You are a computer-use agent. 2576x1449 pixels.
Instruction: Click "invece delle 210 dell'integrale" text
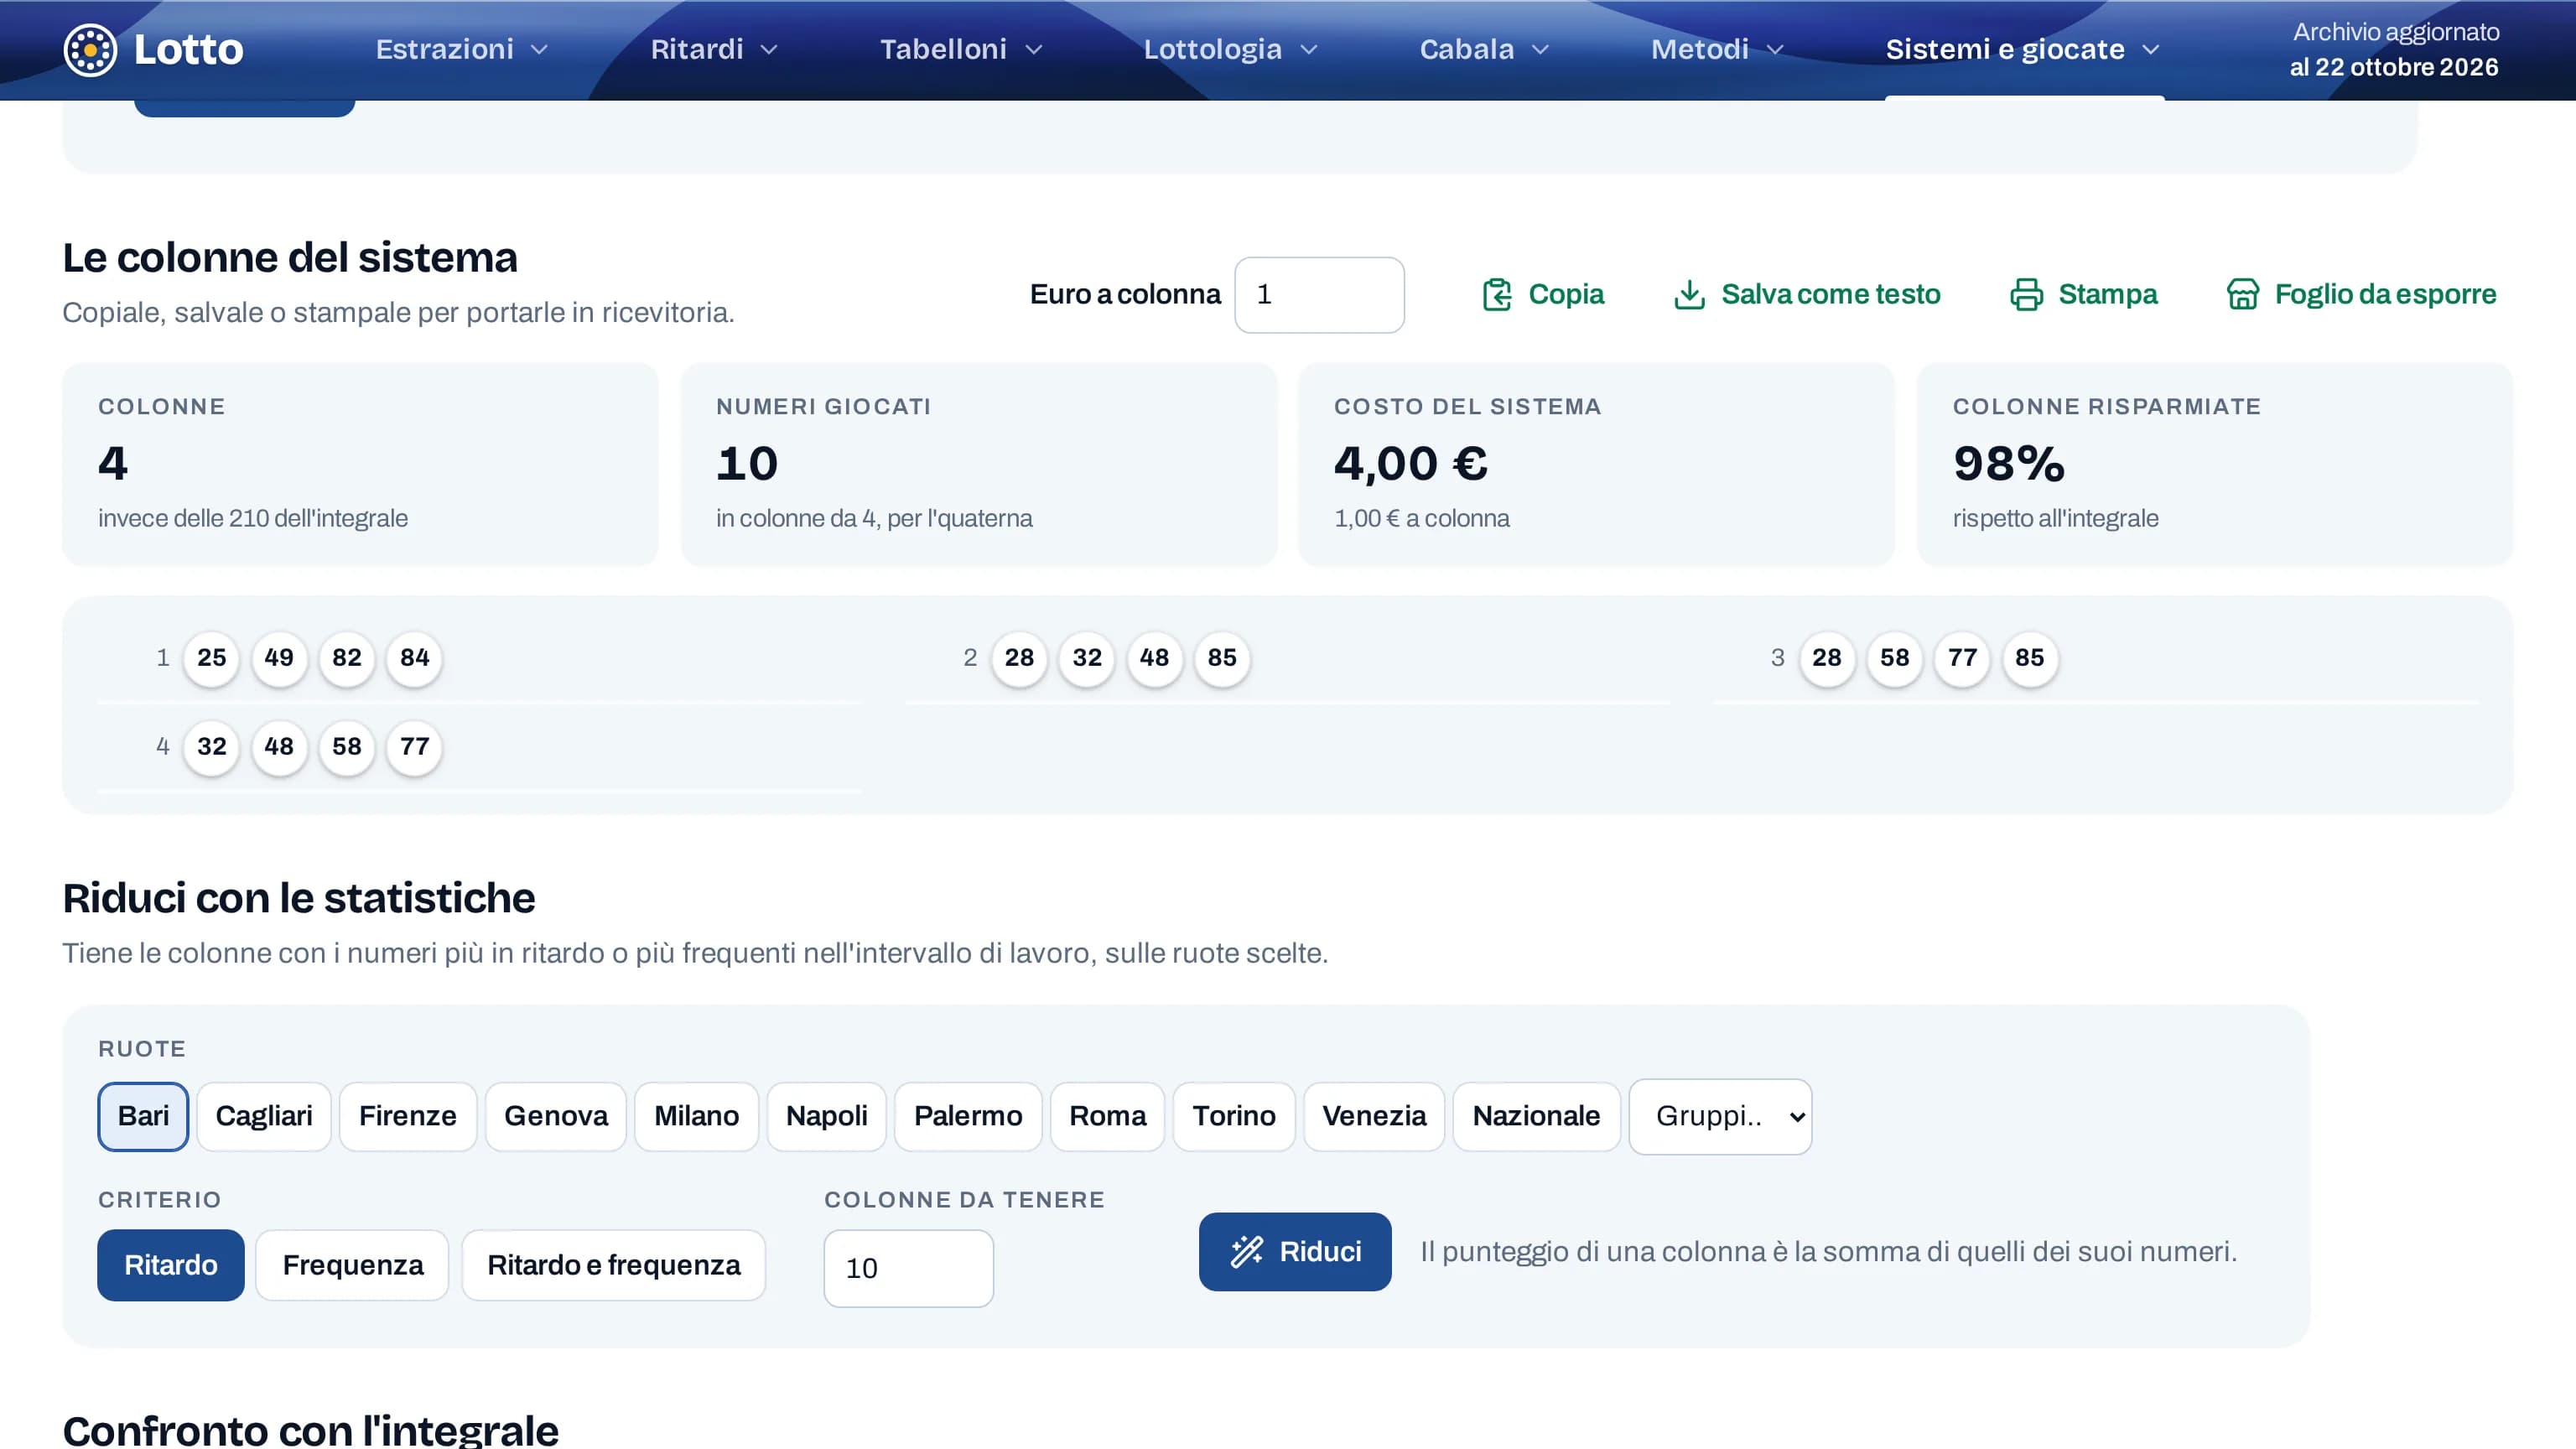[253, 518]
